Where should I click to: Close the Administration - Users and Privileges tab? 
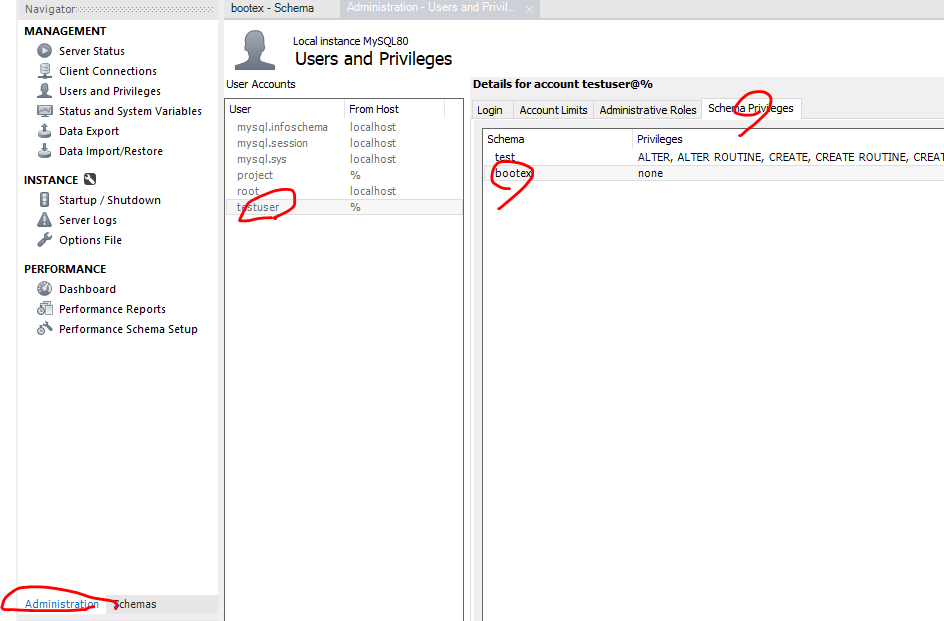tap(529, 9)
